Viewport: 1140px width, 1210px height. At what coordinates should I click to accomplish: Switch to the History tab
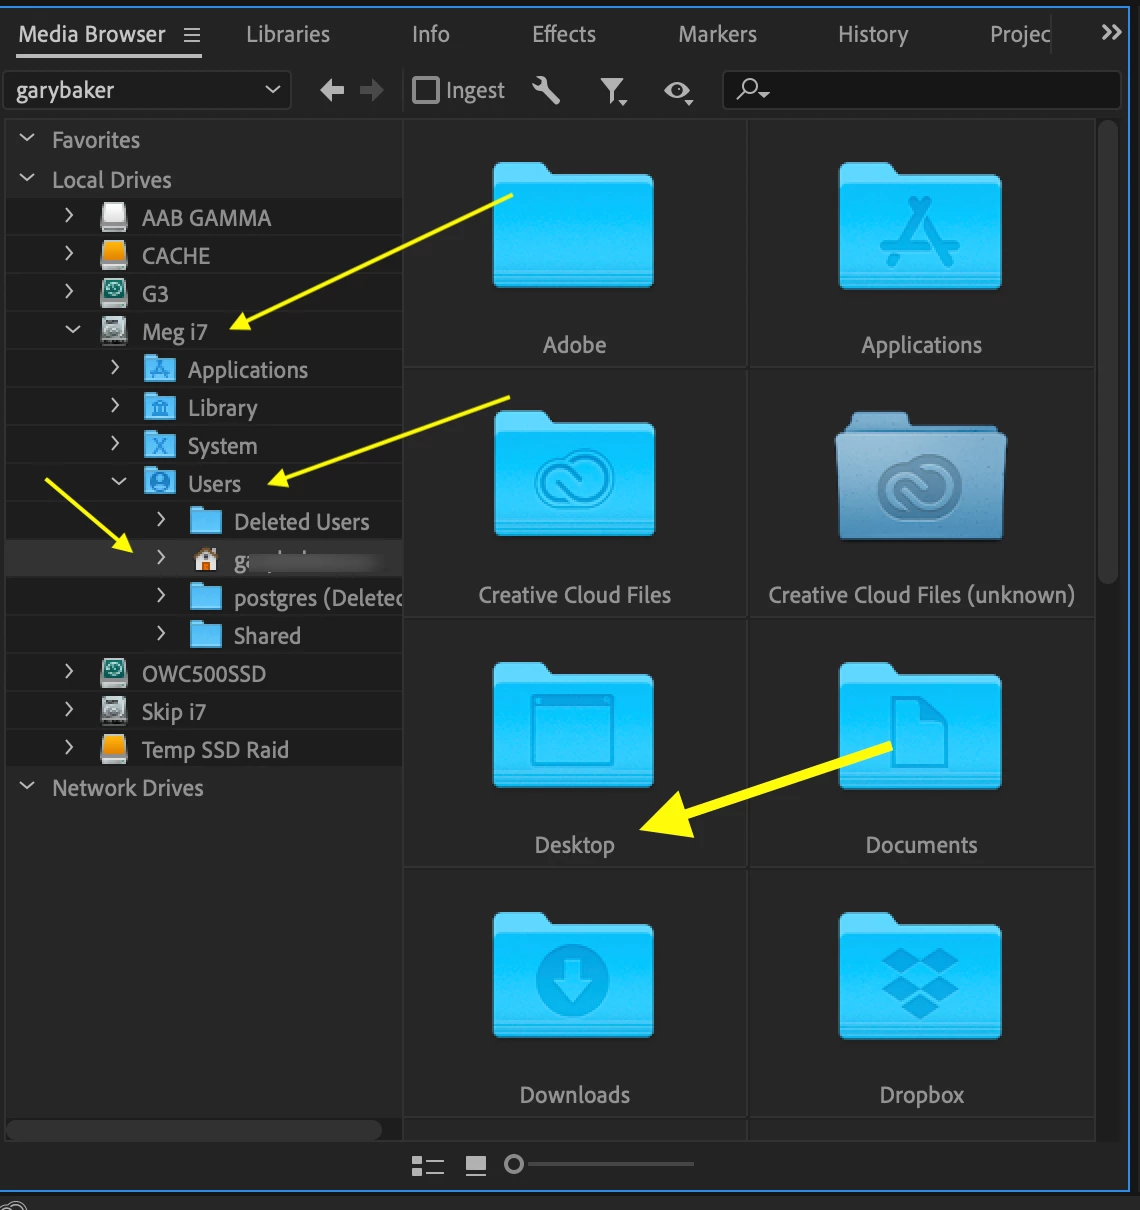(873, 34)
